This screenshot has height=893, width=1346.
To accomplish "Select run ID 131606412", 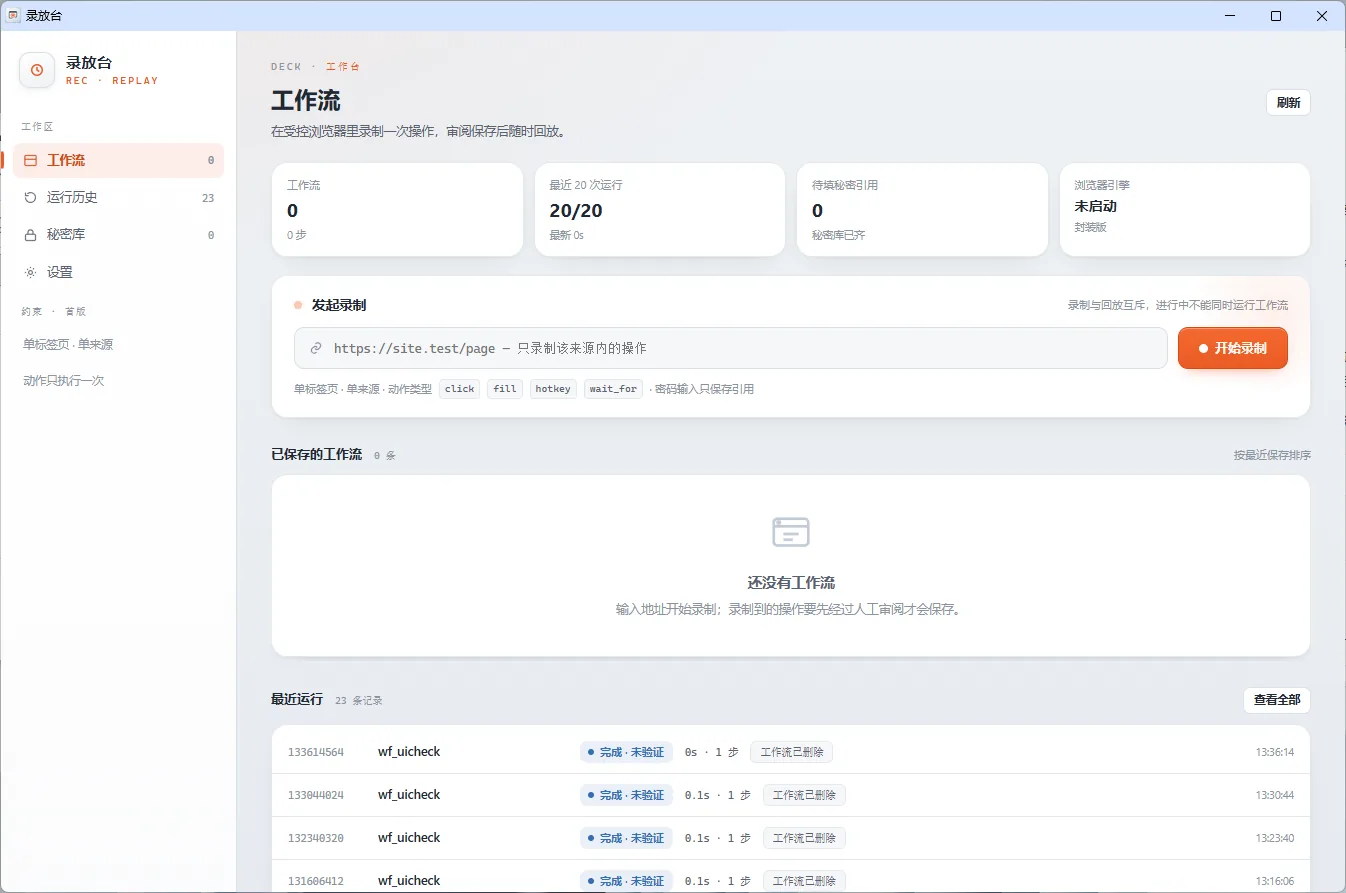I will tap(316, 881).
